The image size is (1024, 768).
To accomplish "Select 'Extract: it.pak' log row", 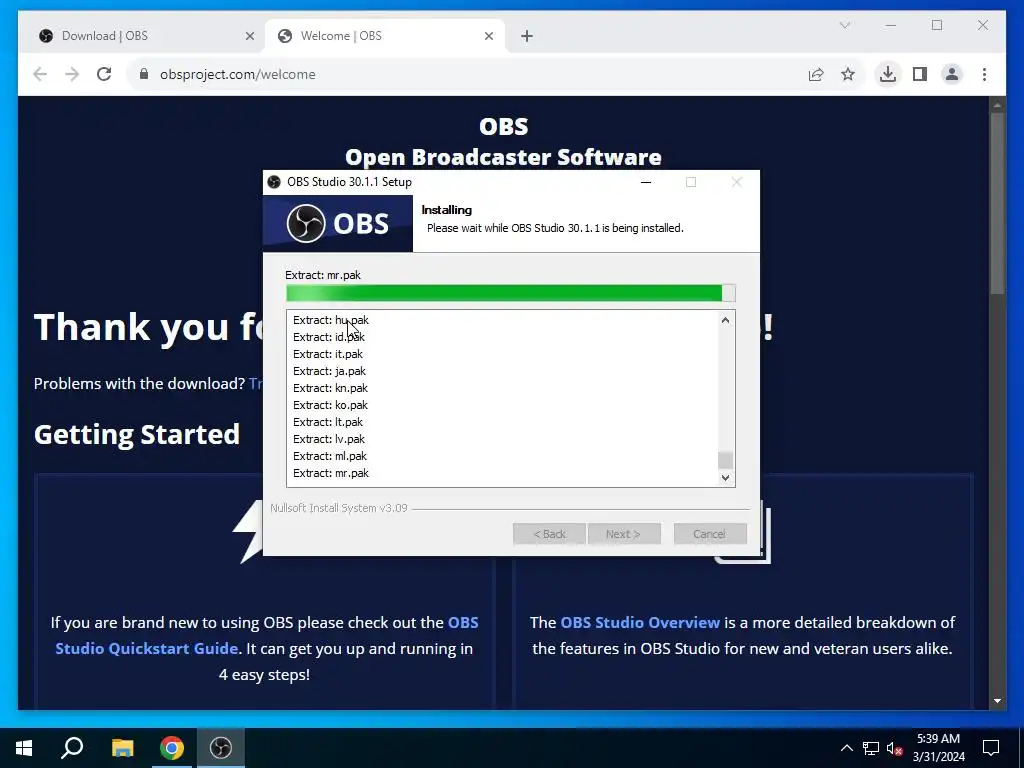I will pyautogui.click(x=328, y=354).
